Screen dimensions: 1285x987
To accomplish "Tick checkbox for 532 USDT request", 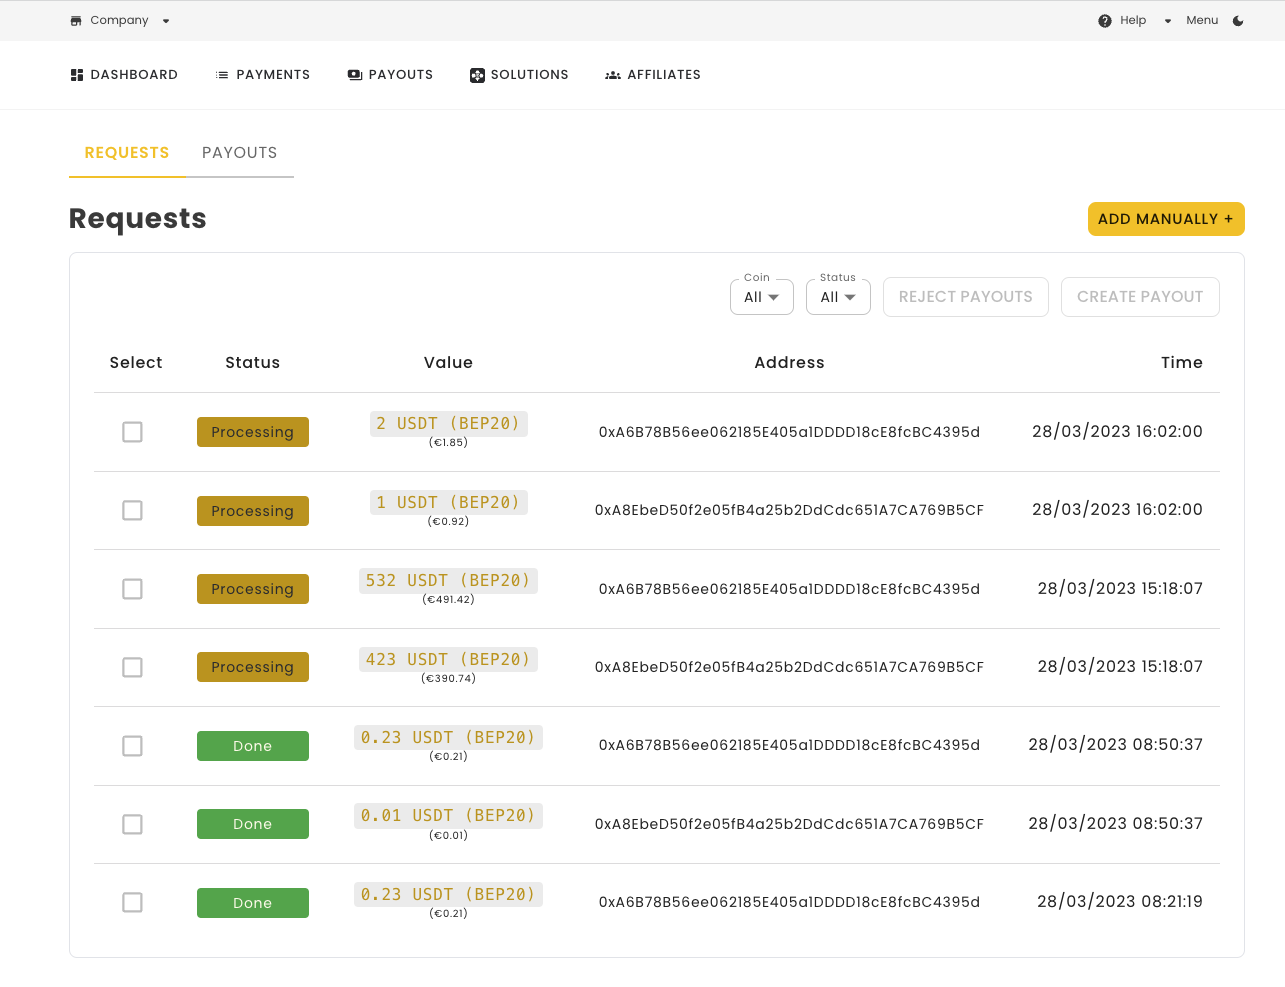I will pyautogui.click(x=132, y=589).
